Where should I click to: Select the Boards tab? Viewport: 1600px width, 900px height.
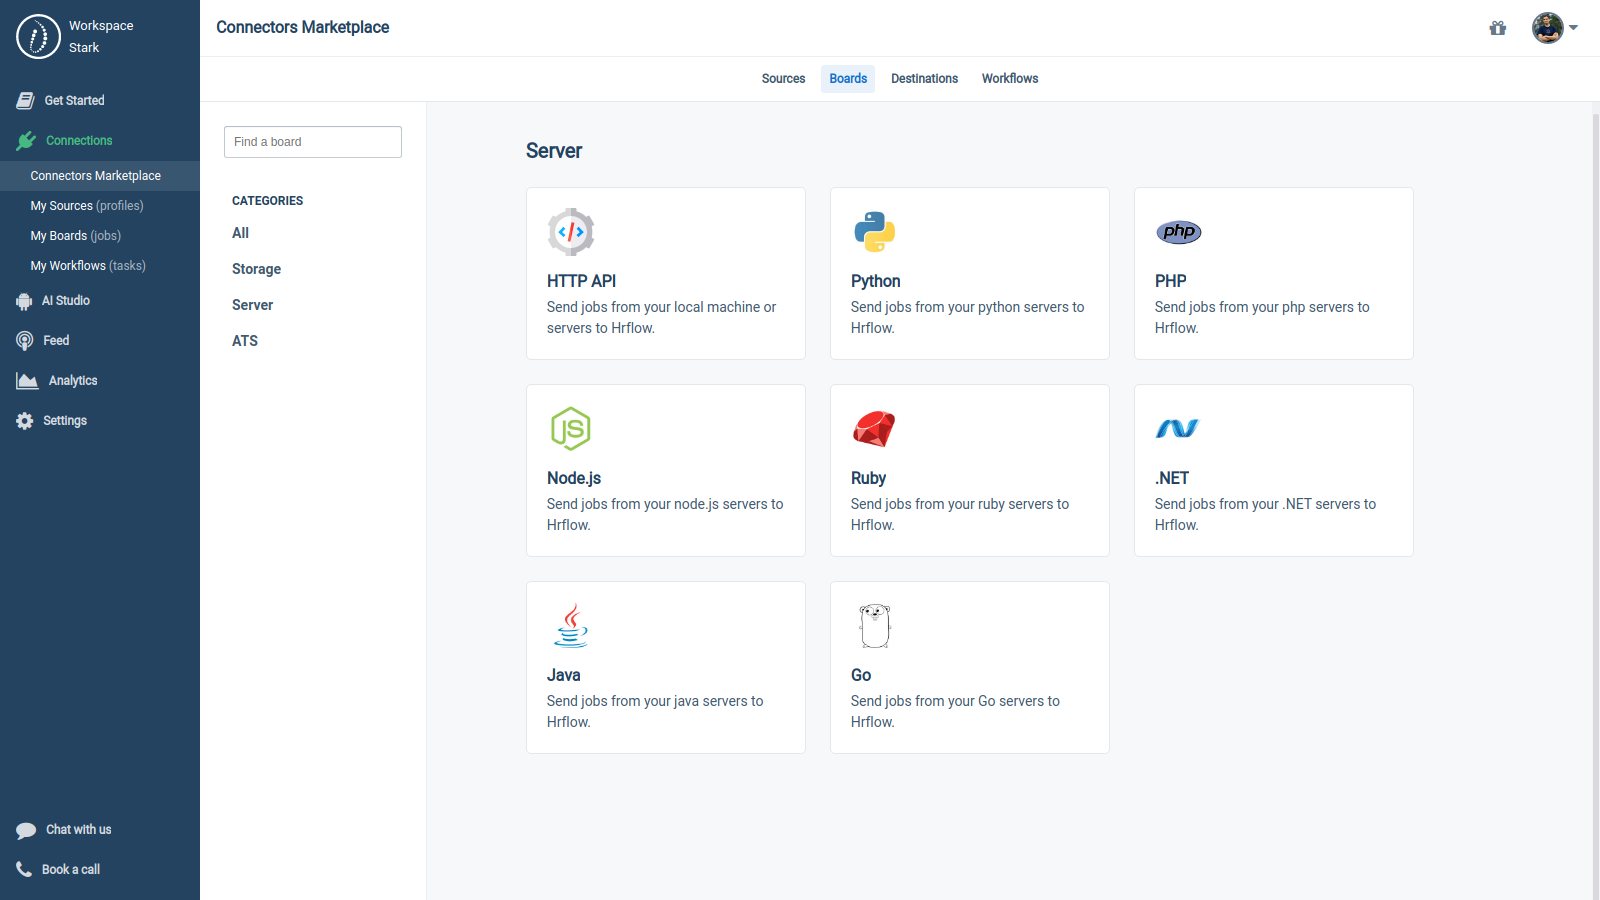(x=848, y=79)
